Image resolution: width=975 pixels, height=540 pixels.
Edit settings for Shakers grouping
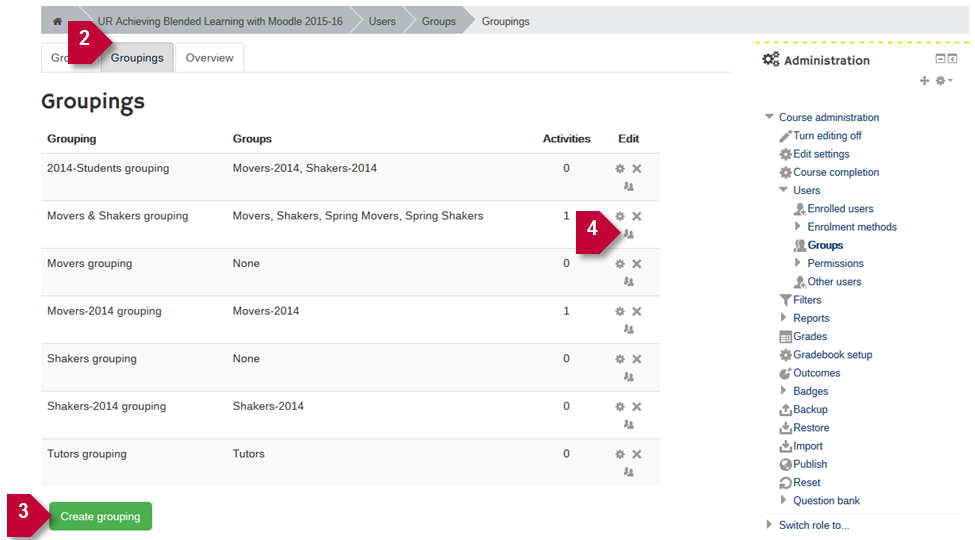[x=620, y=359]
